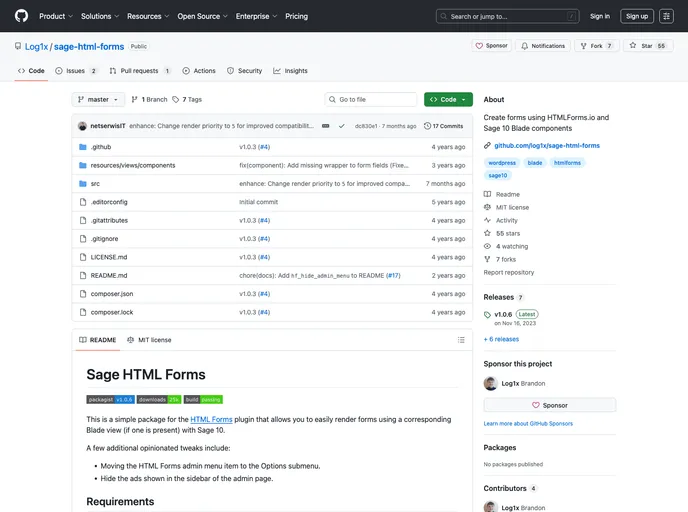Open pull request #17 link in README.md row
This screenshot has height=512, width=688.
(393, 276)
